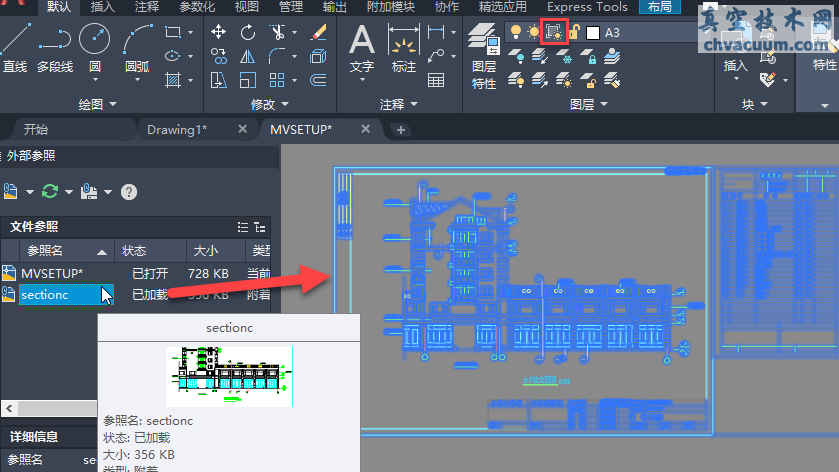Click the Mirror tool icon

tap(248, 56)
